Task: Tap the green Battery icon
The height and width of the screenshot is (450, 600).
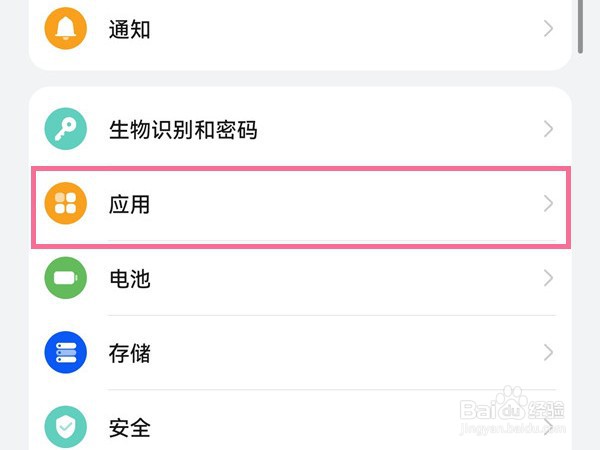Action: click(x=66, y=278)
